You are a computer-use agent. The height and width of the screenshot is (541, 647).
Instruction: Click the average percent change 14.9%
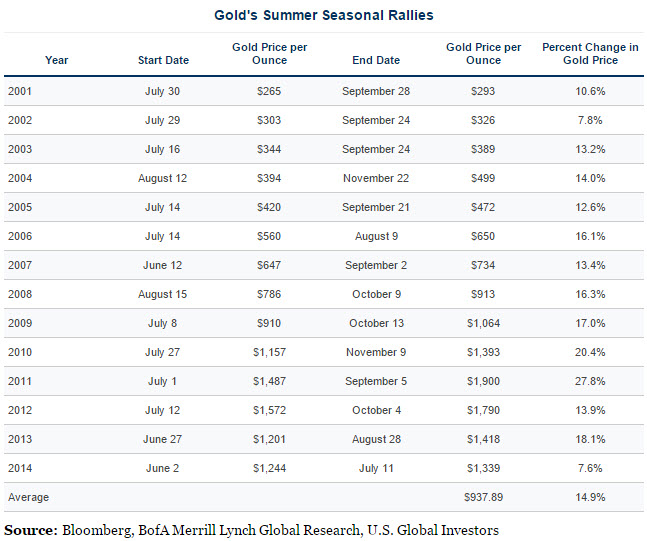[x=590, y=497]
